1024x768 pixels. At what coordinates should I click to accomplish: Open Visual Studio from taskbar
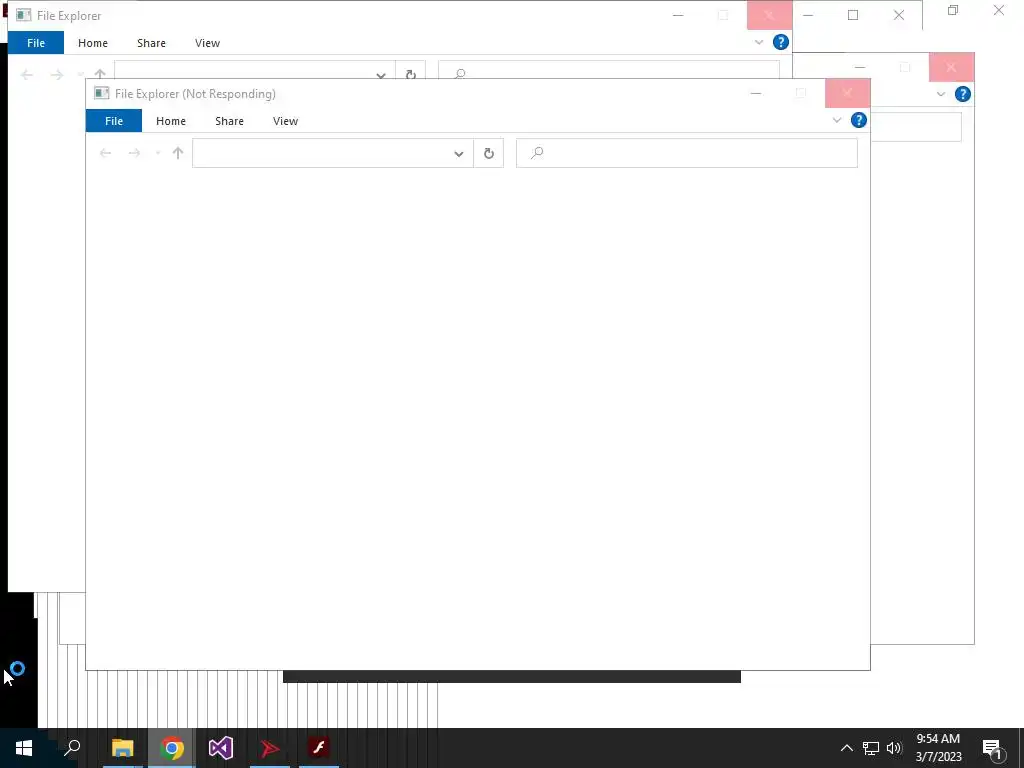[x=221, y=748]
